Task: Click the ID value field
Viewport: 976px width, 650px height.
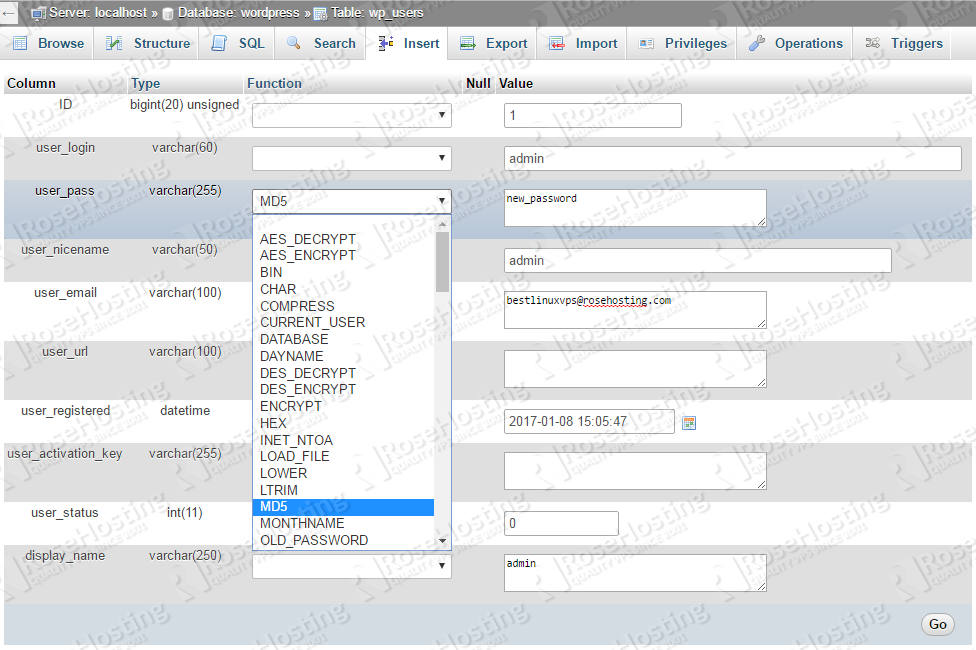Action: click(x=593, y=115)
